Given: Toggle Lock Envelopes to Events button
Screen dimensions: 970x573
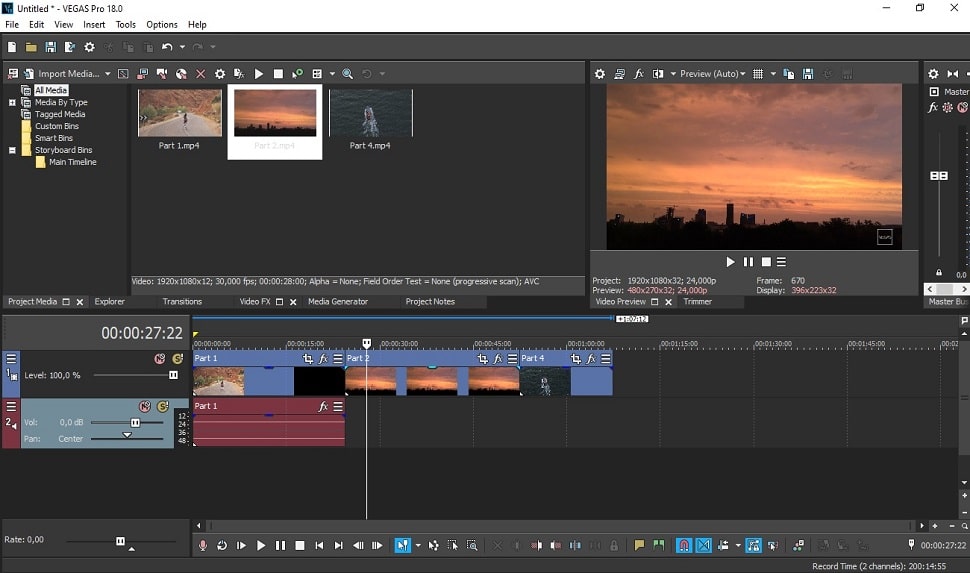Looking at the screenshot, I should tap(753, 545).
